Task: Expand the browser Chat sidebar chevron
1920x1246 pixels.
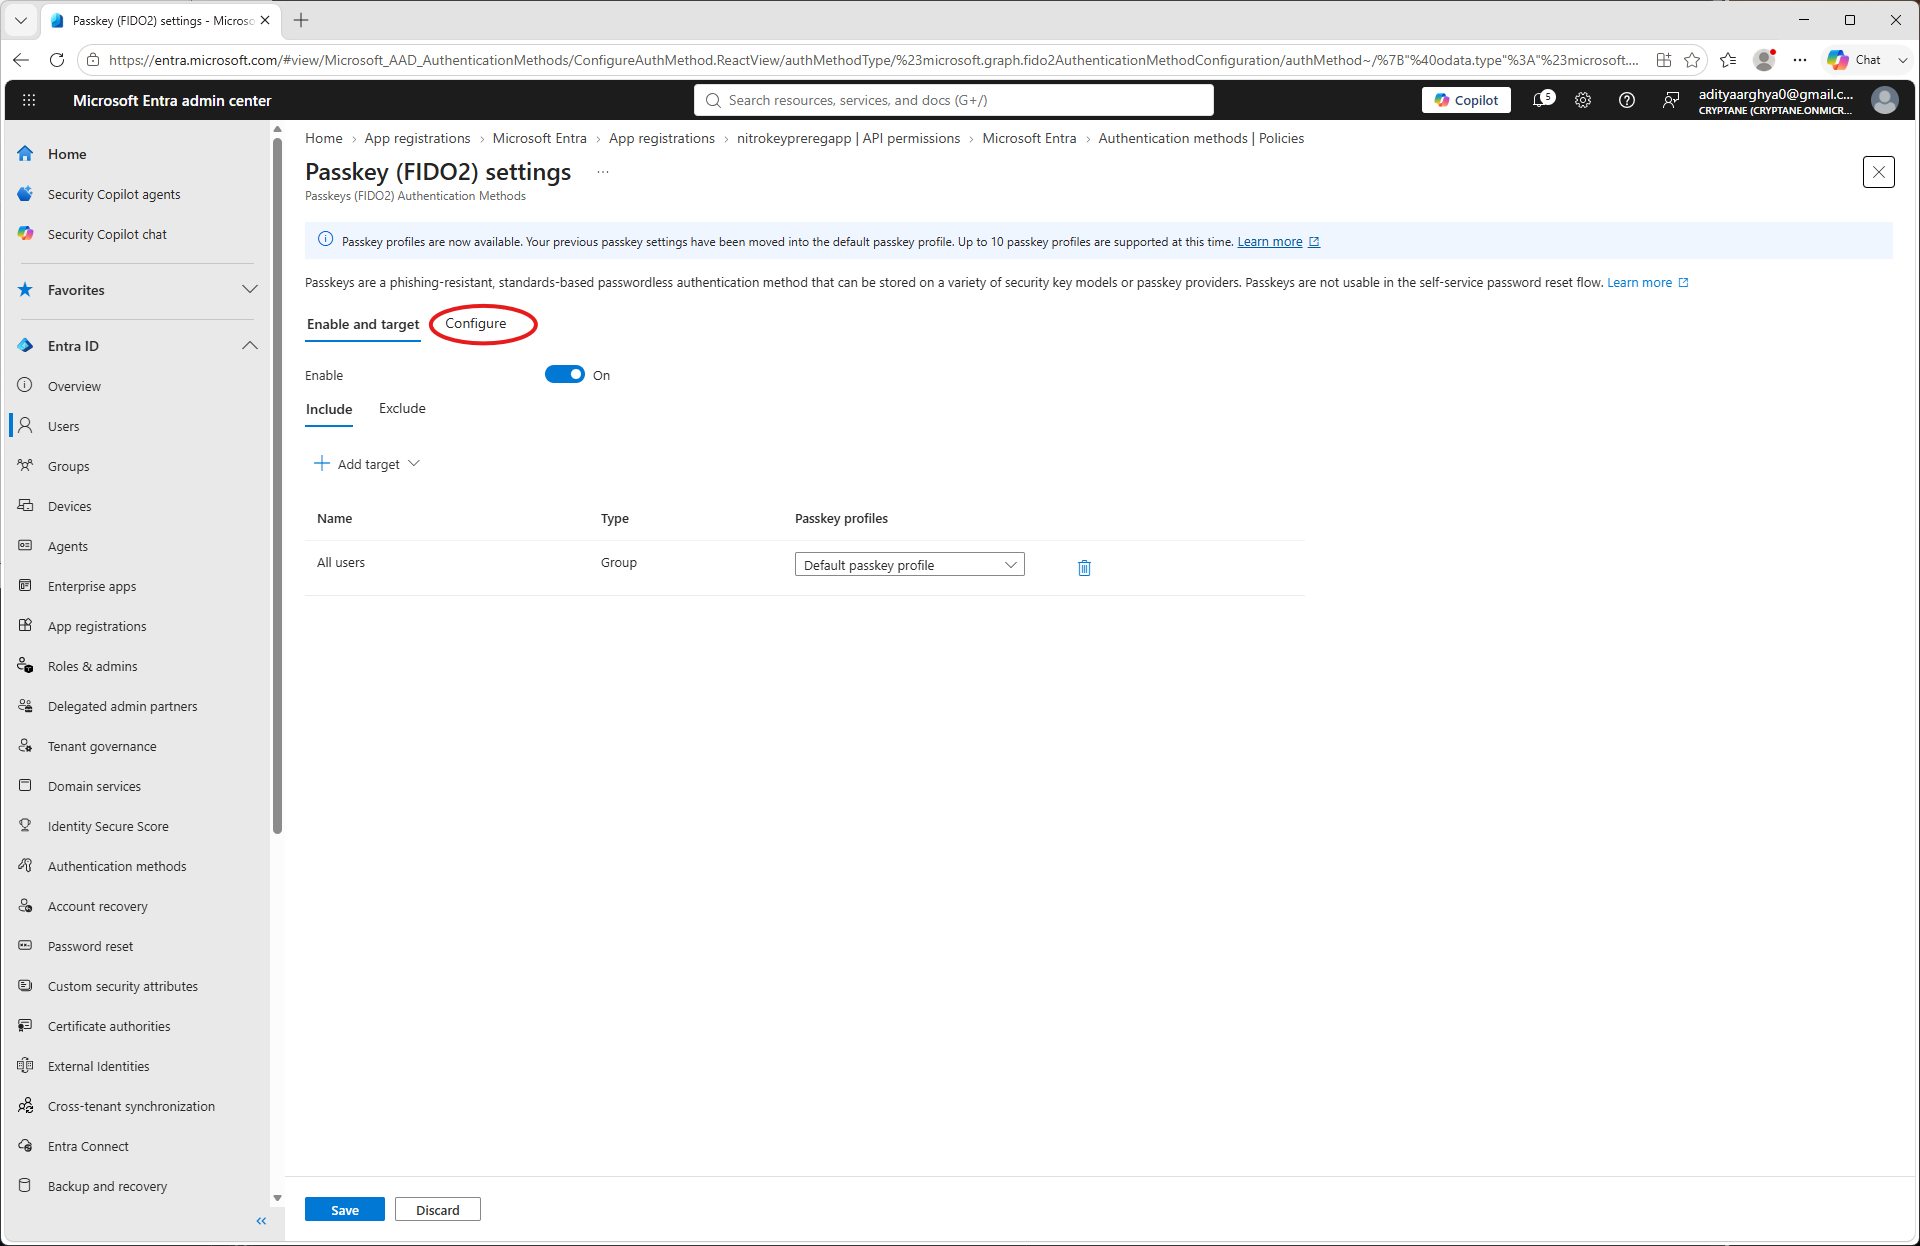Action: [1903, 60]
